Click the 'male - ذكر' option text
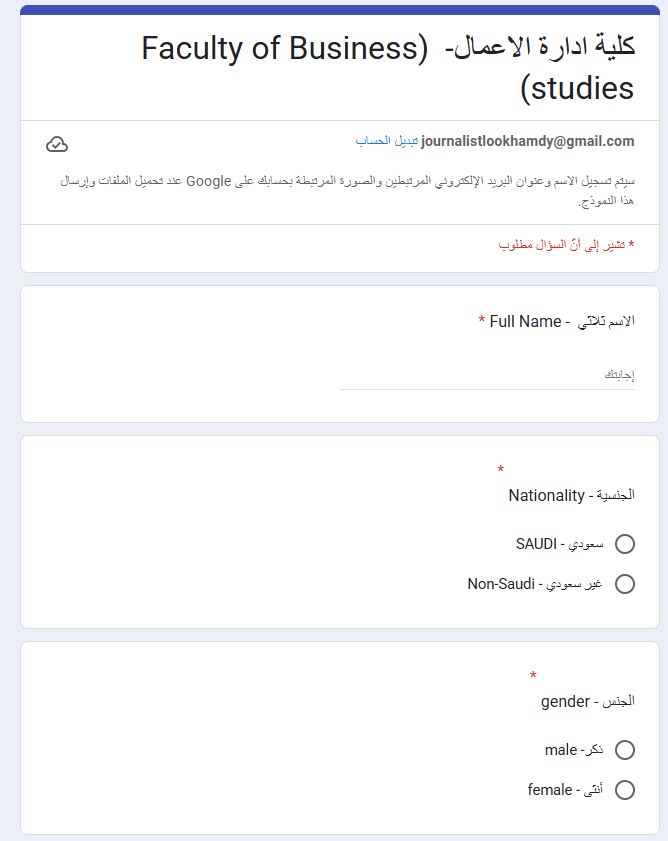The height and width of the screenshot is (841, 668). [573, 750]
